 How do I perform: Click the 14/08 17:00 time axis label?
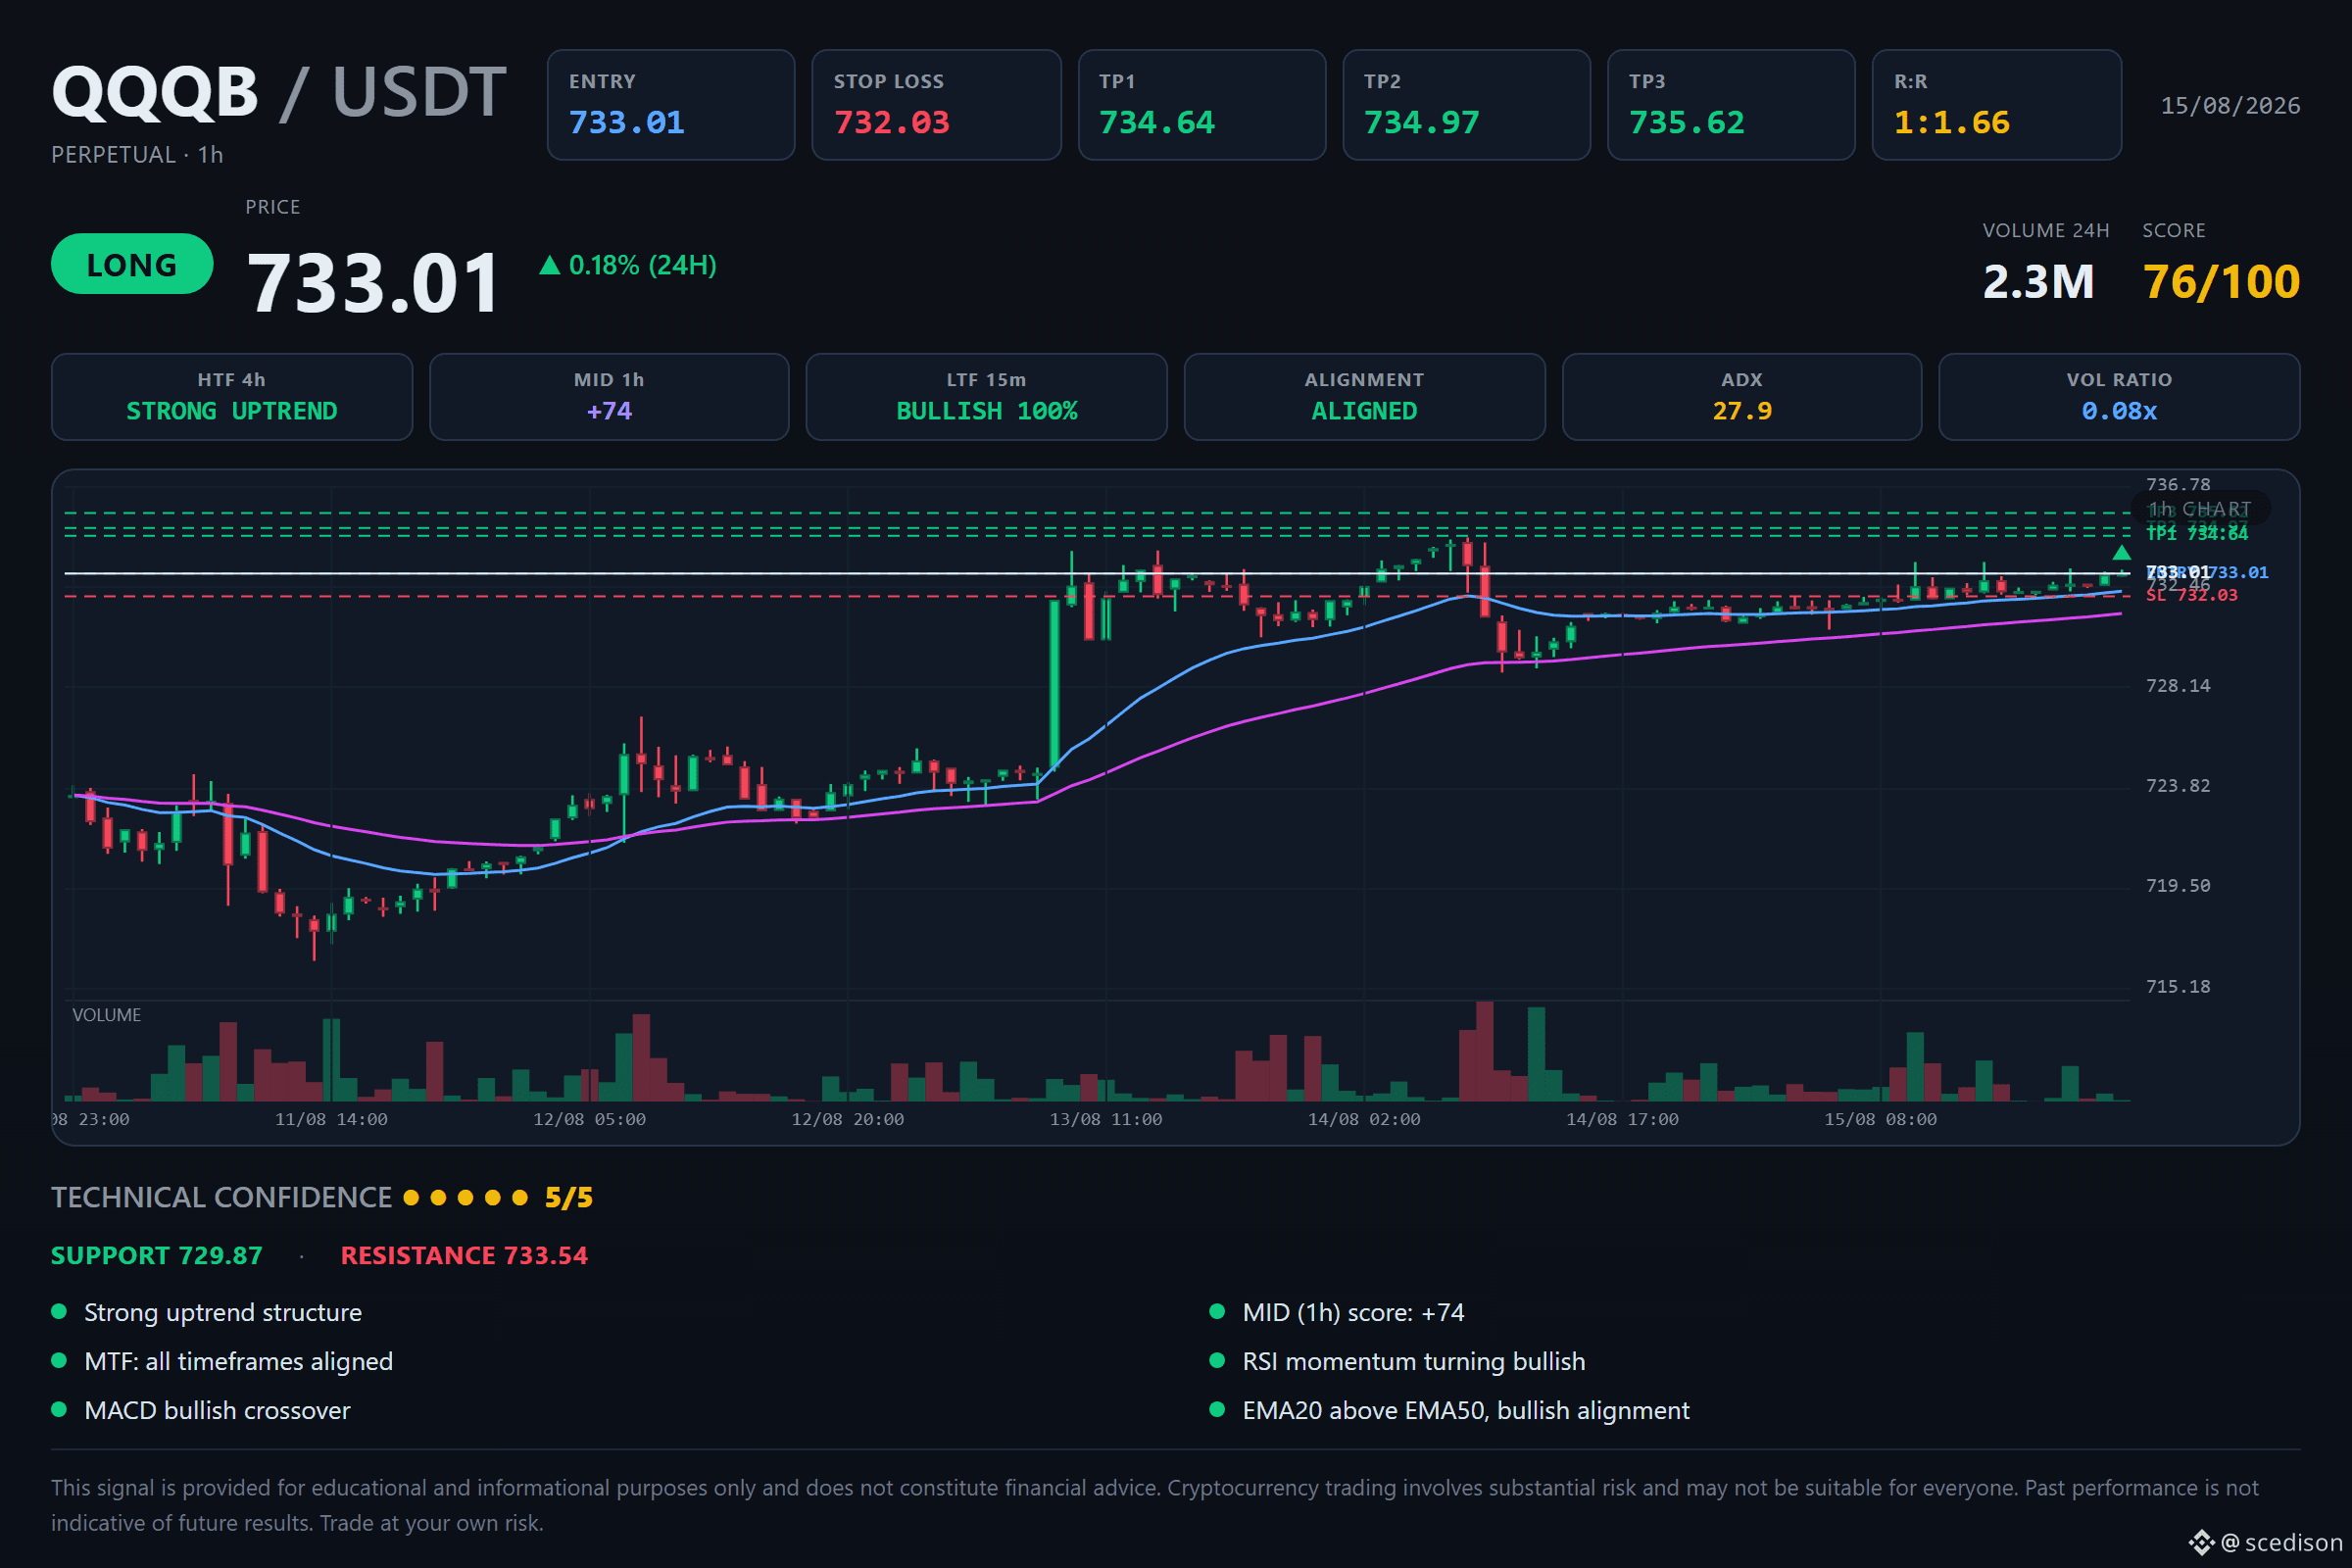[x=1622, y=1120]
